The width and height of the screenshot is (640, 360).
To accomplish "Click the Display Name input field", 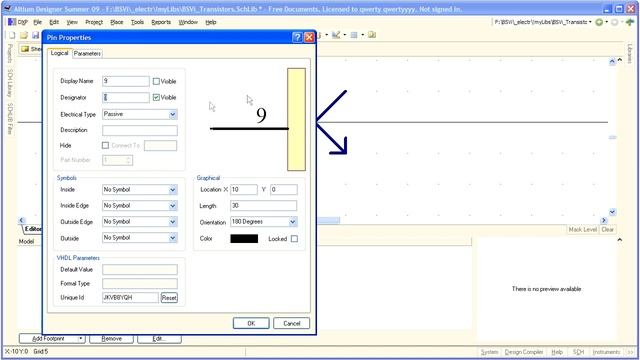I will 126,81.
